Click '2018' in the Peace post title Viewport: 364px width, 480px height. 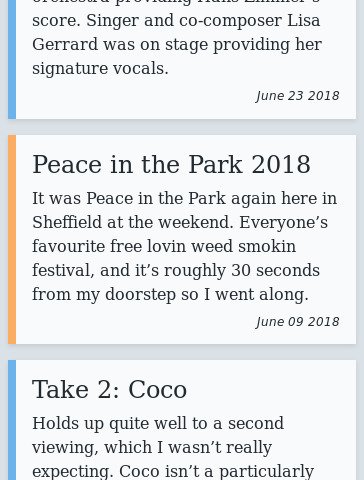(281, 164)
